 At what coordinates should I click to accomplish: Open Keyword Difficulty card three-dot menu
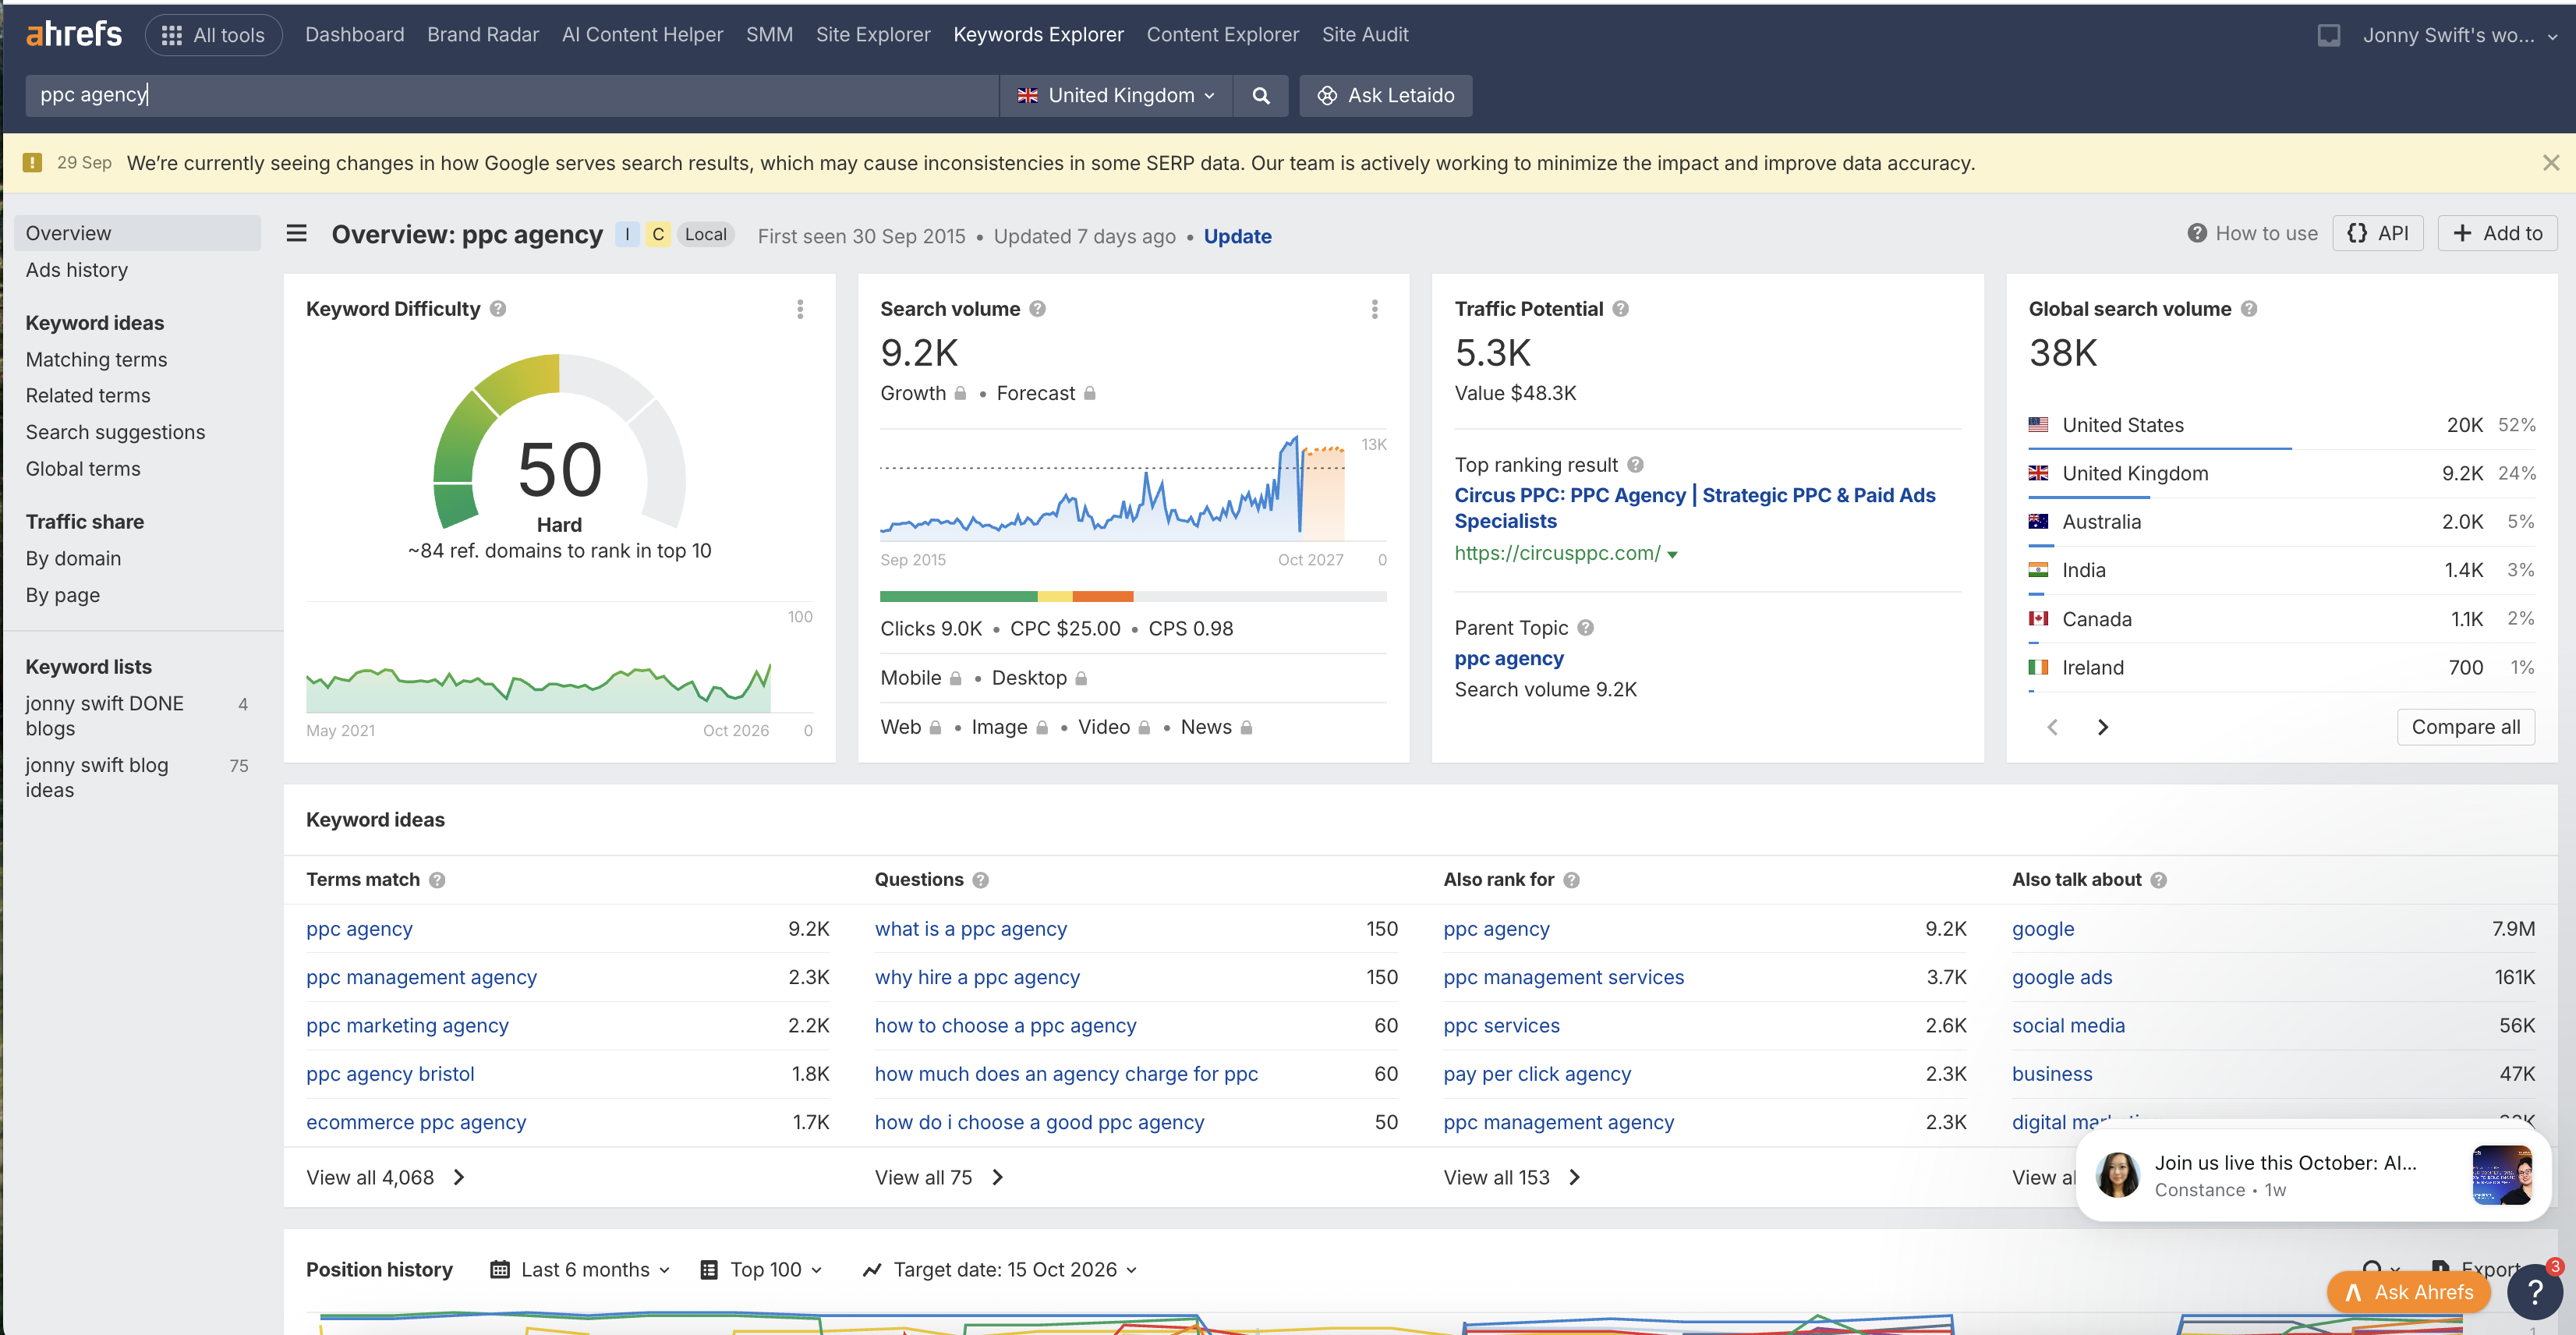click(800, 309)
